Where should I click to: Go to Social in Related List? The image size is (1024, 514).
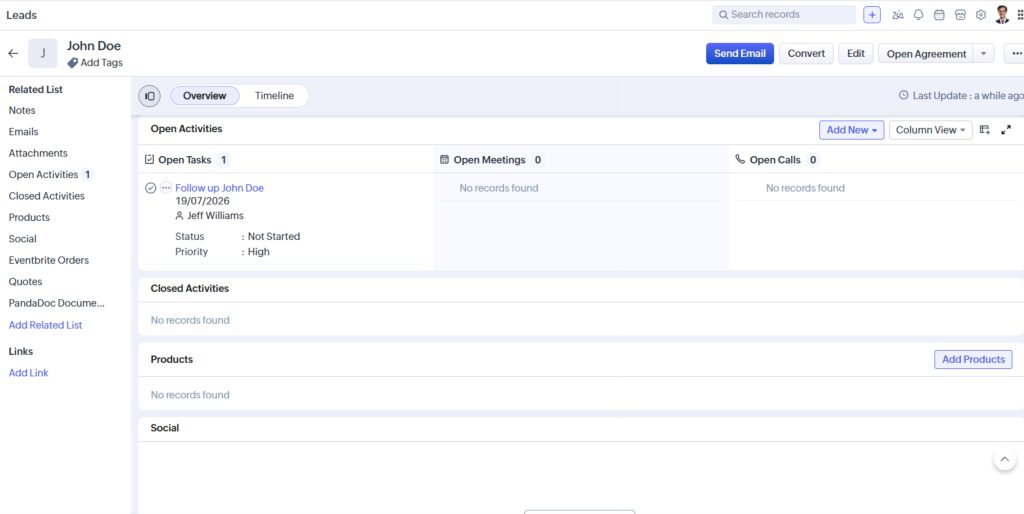coord(22,239)
